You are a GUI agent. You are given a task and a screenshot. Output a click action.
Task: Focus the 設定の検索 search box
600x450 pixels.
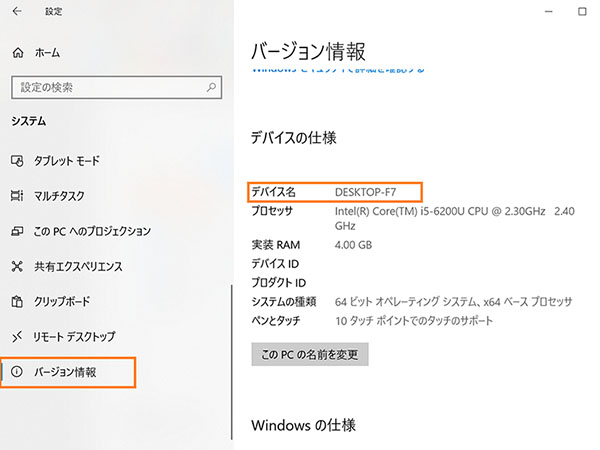pos(116,87)
